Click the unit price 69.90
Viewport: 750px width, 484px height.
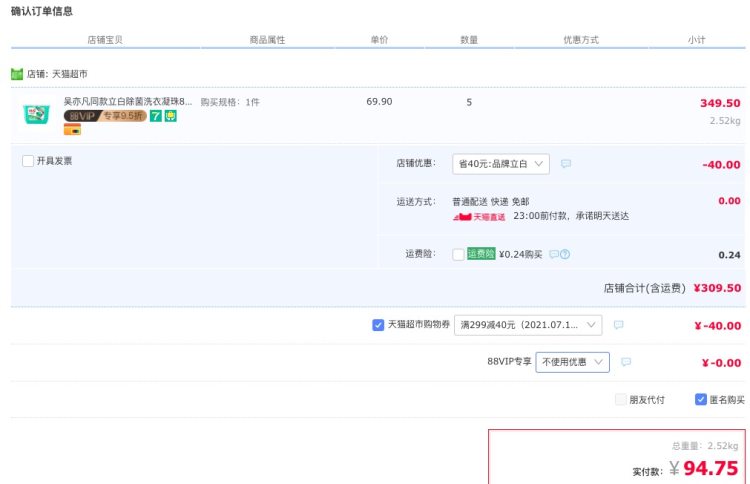pyautogui.click(x=379, y=102)
